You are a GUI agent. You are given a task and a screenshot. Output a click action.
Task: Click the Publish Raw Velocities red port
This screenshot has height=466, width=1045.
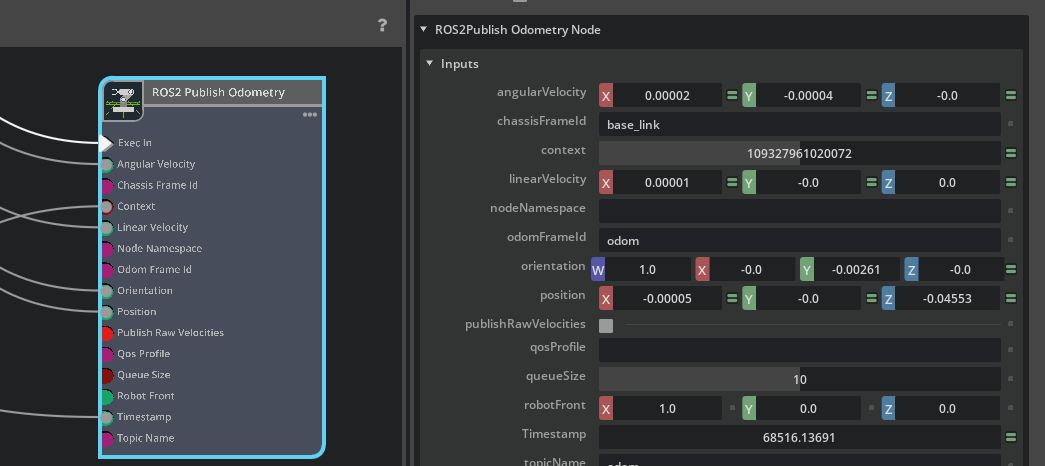106,333
